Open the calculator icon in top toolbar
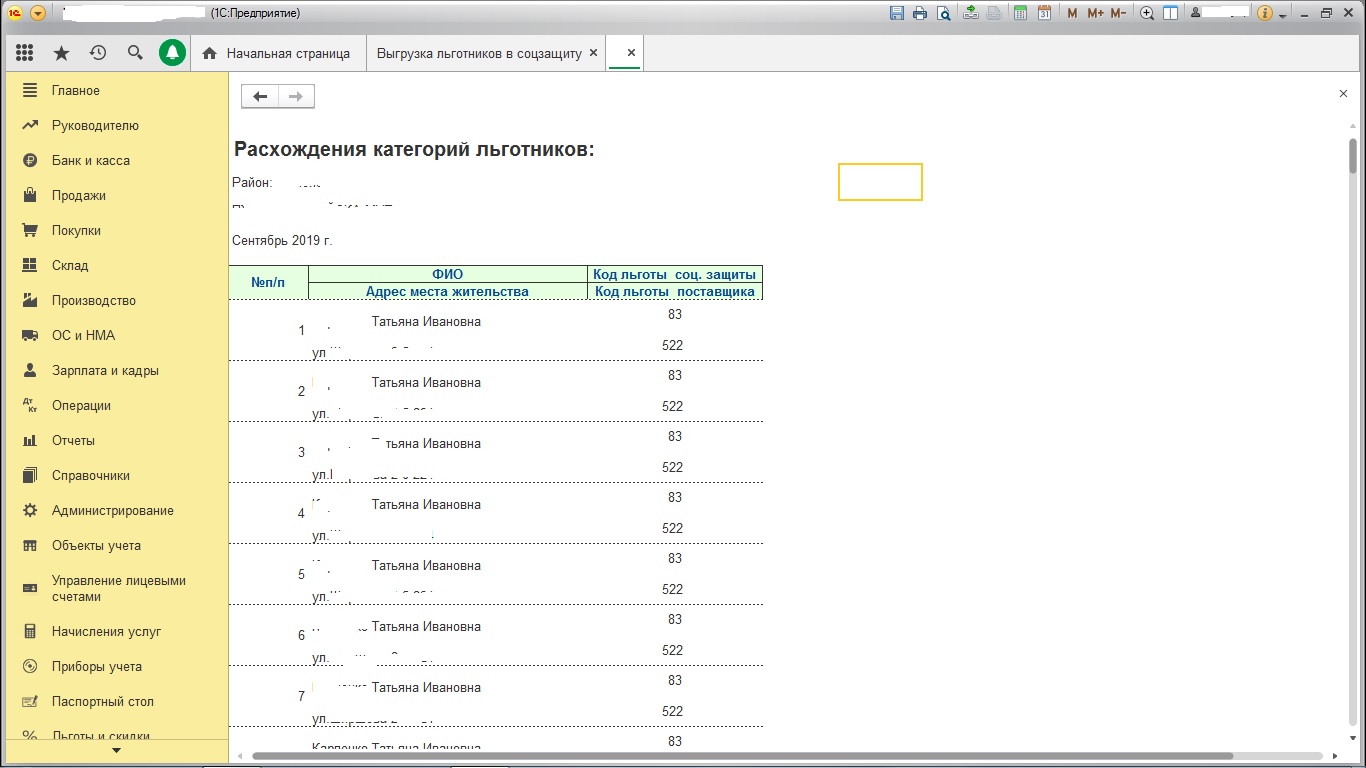The image size is (1366, 768). pyautogui.click(x=1020, y=13)
